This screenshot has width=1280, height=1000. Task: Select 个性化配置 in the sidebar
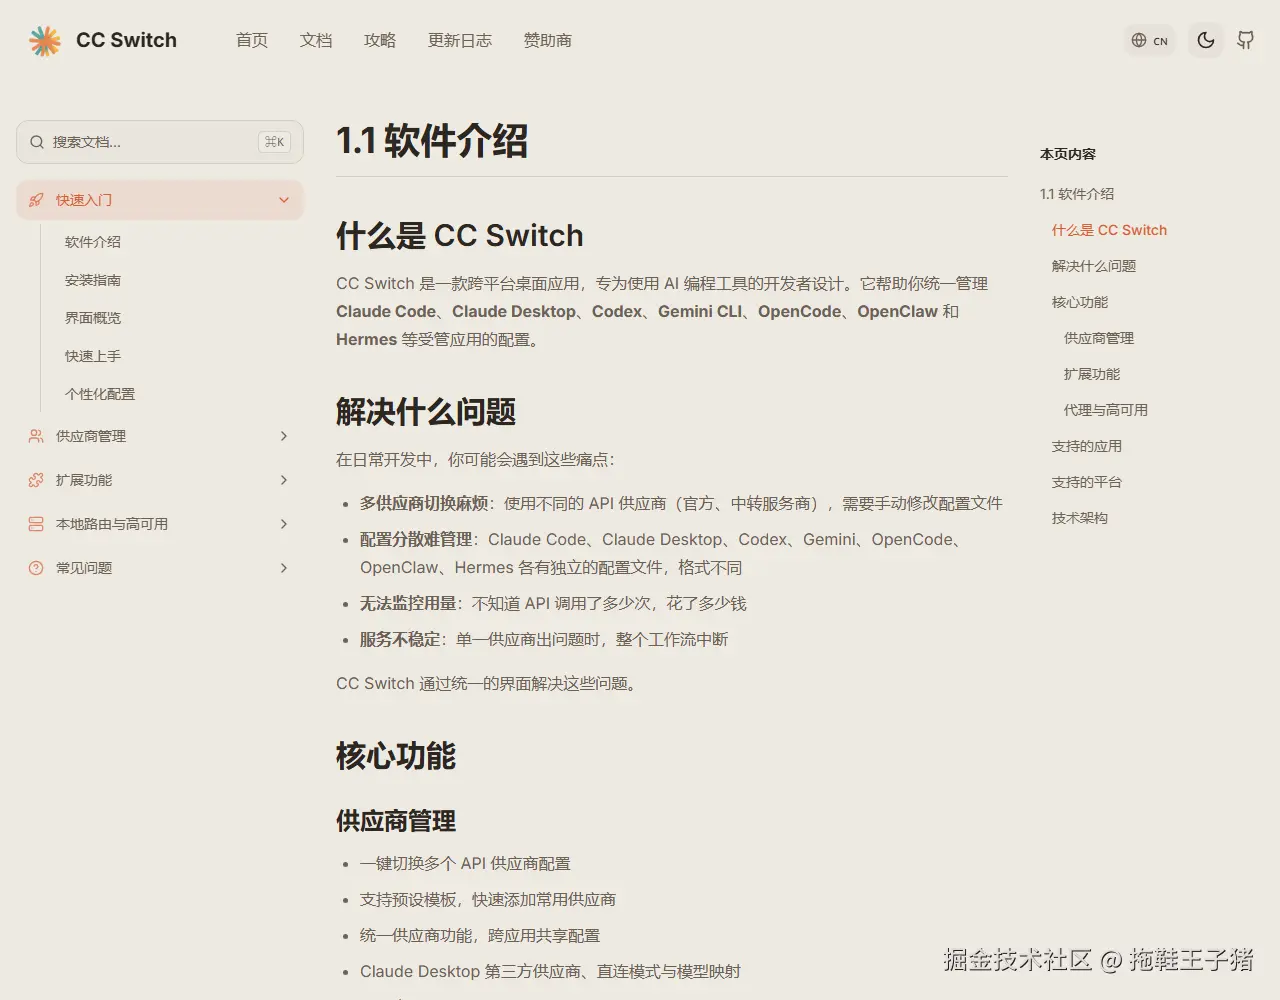pyautogui.click(x=100, y=394)
